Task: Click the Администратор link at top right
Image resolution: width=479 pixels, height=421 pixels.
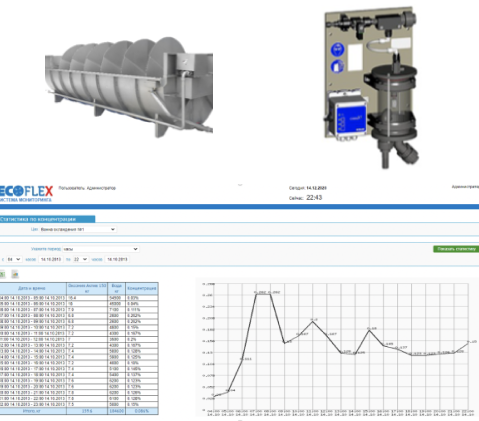Action: coord(465,187)
